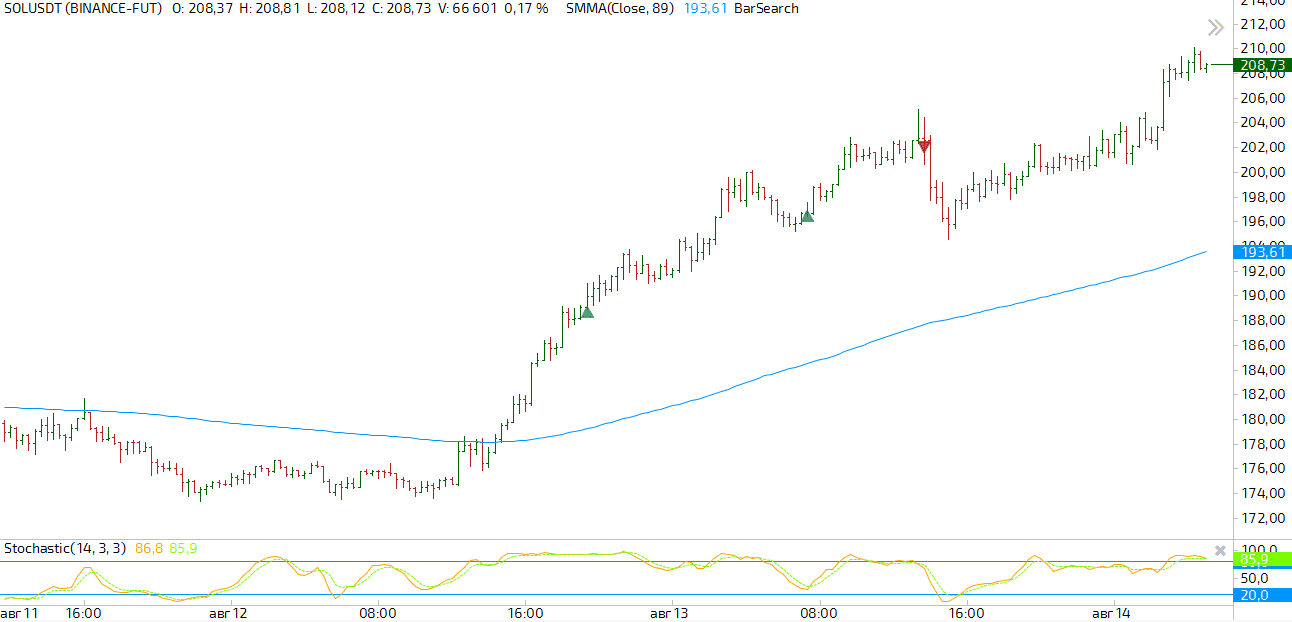Click the double-chevron scroll-to-latest icon
The height and width of the screenshot is (622, 1292).
click(1215, 28)
